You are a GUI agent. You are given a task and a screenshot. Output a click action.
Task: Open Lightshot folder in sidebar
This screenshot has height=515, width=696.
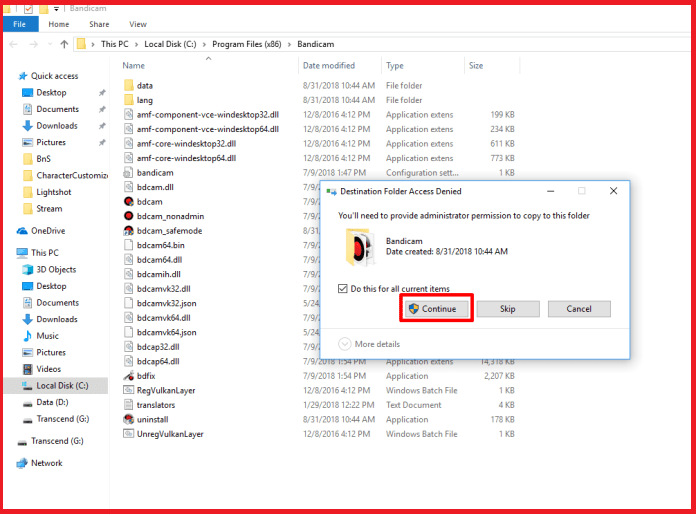click(x=54, y=192)
